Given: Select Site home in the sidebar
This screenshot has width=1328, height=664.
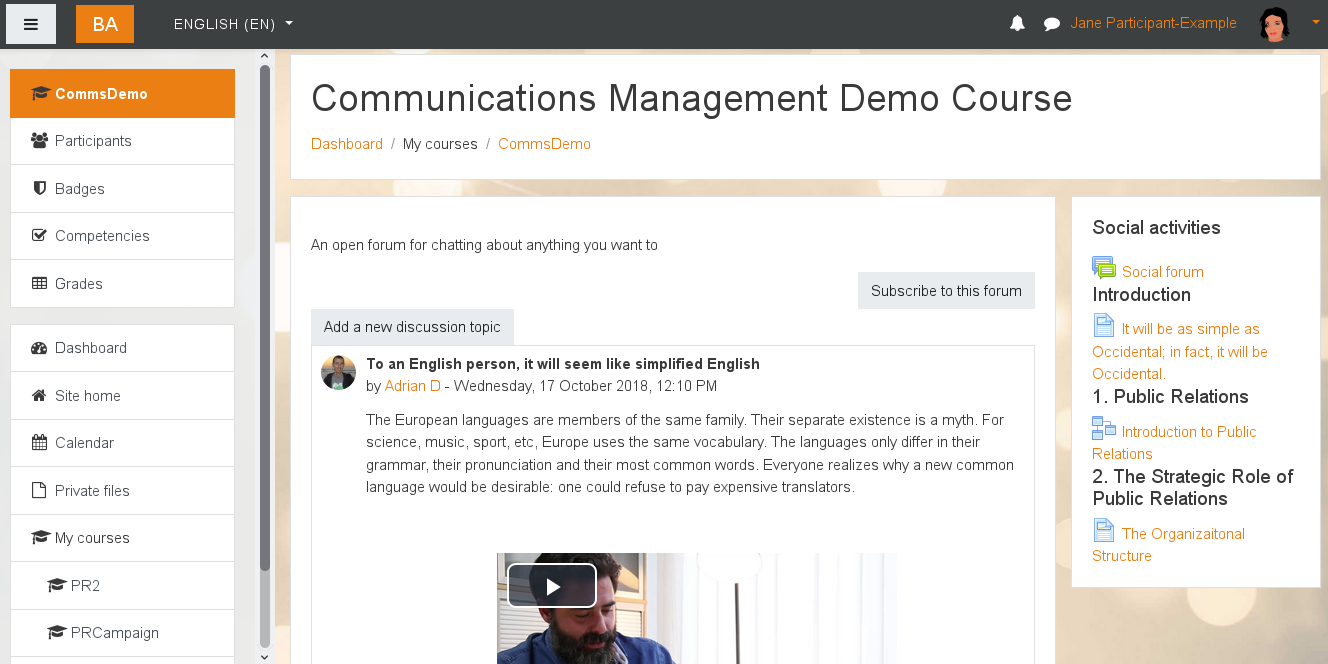Looking at the screenshot, I should click(x=90, y=395).
